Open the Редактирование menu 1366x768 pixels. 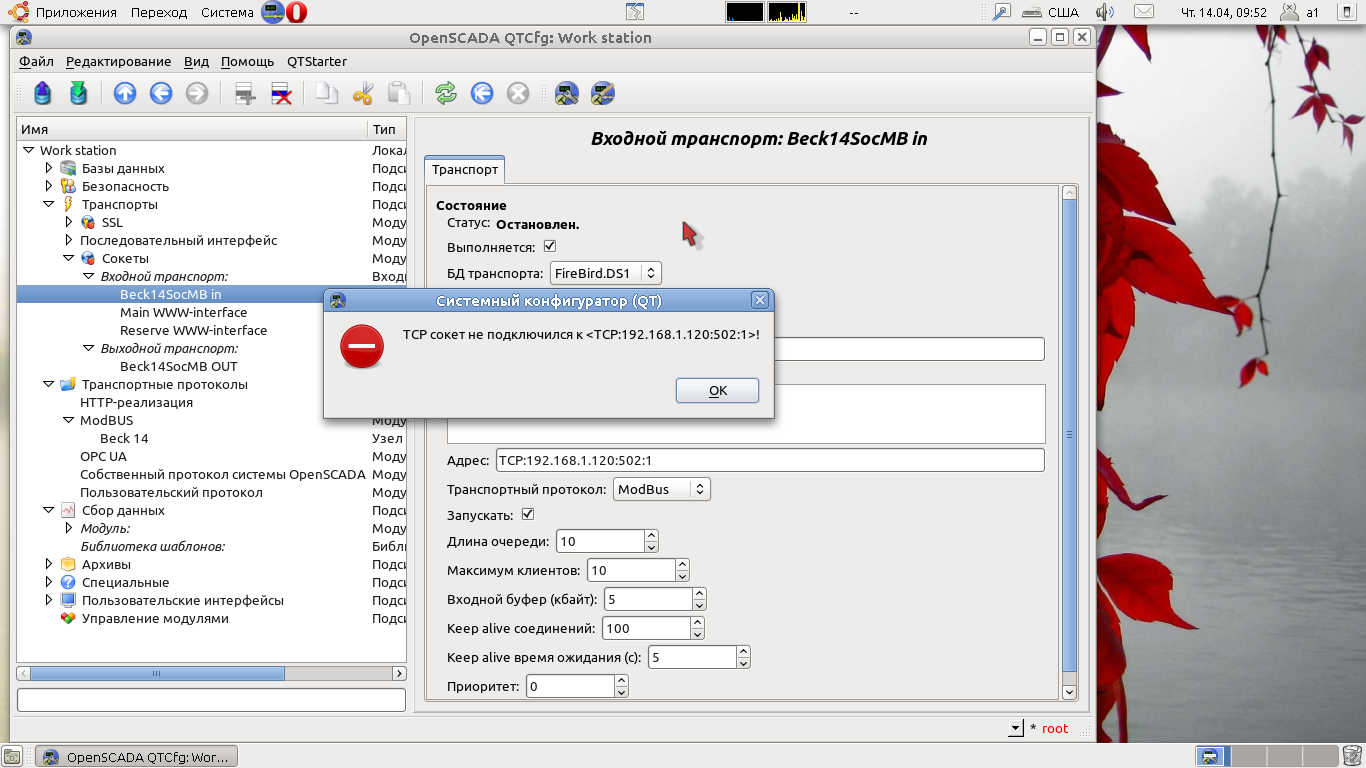(x=118, y=61)
